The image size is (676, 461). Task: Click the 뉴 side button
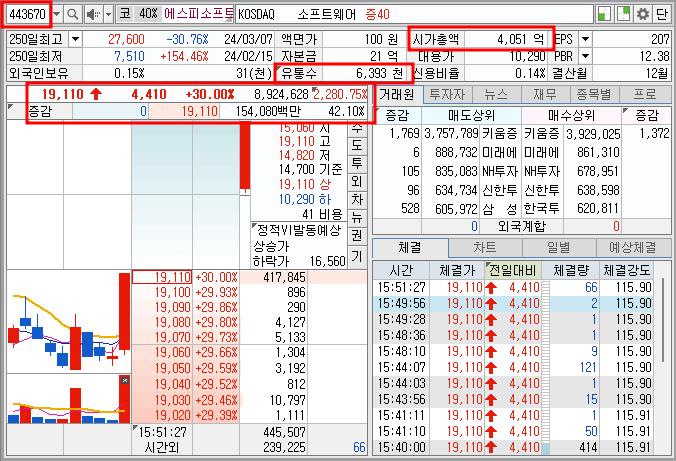point(357,218)
